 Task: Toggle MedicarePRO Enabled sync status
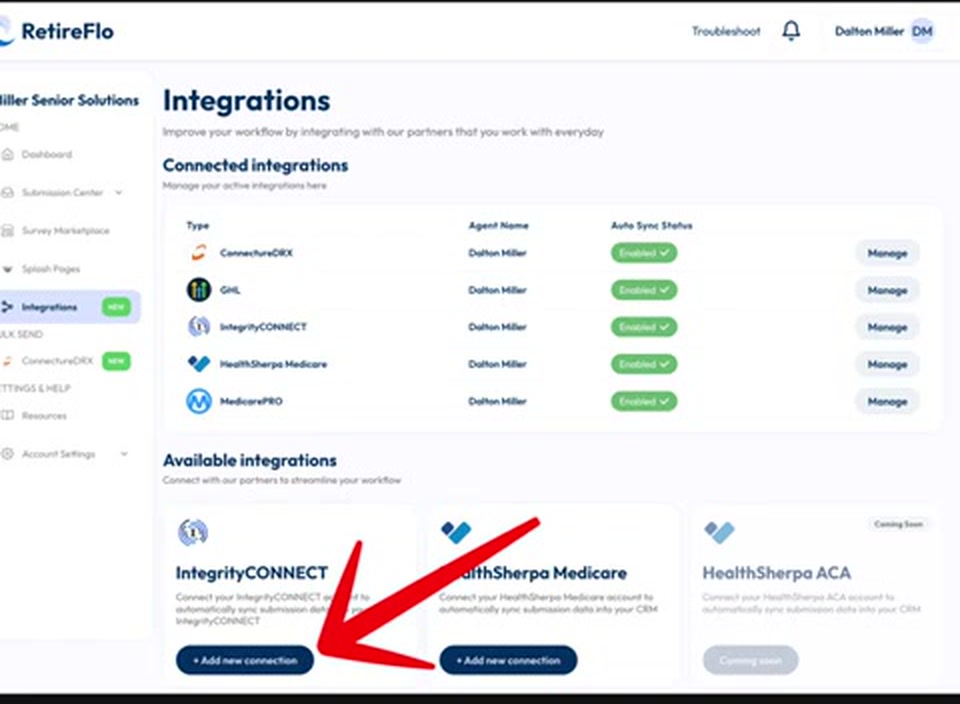[x=643, y=402]
